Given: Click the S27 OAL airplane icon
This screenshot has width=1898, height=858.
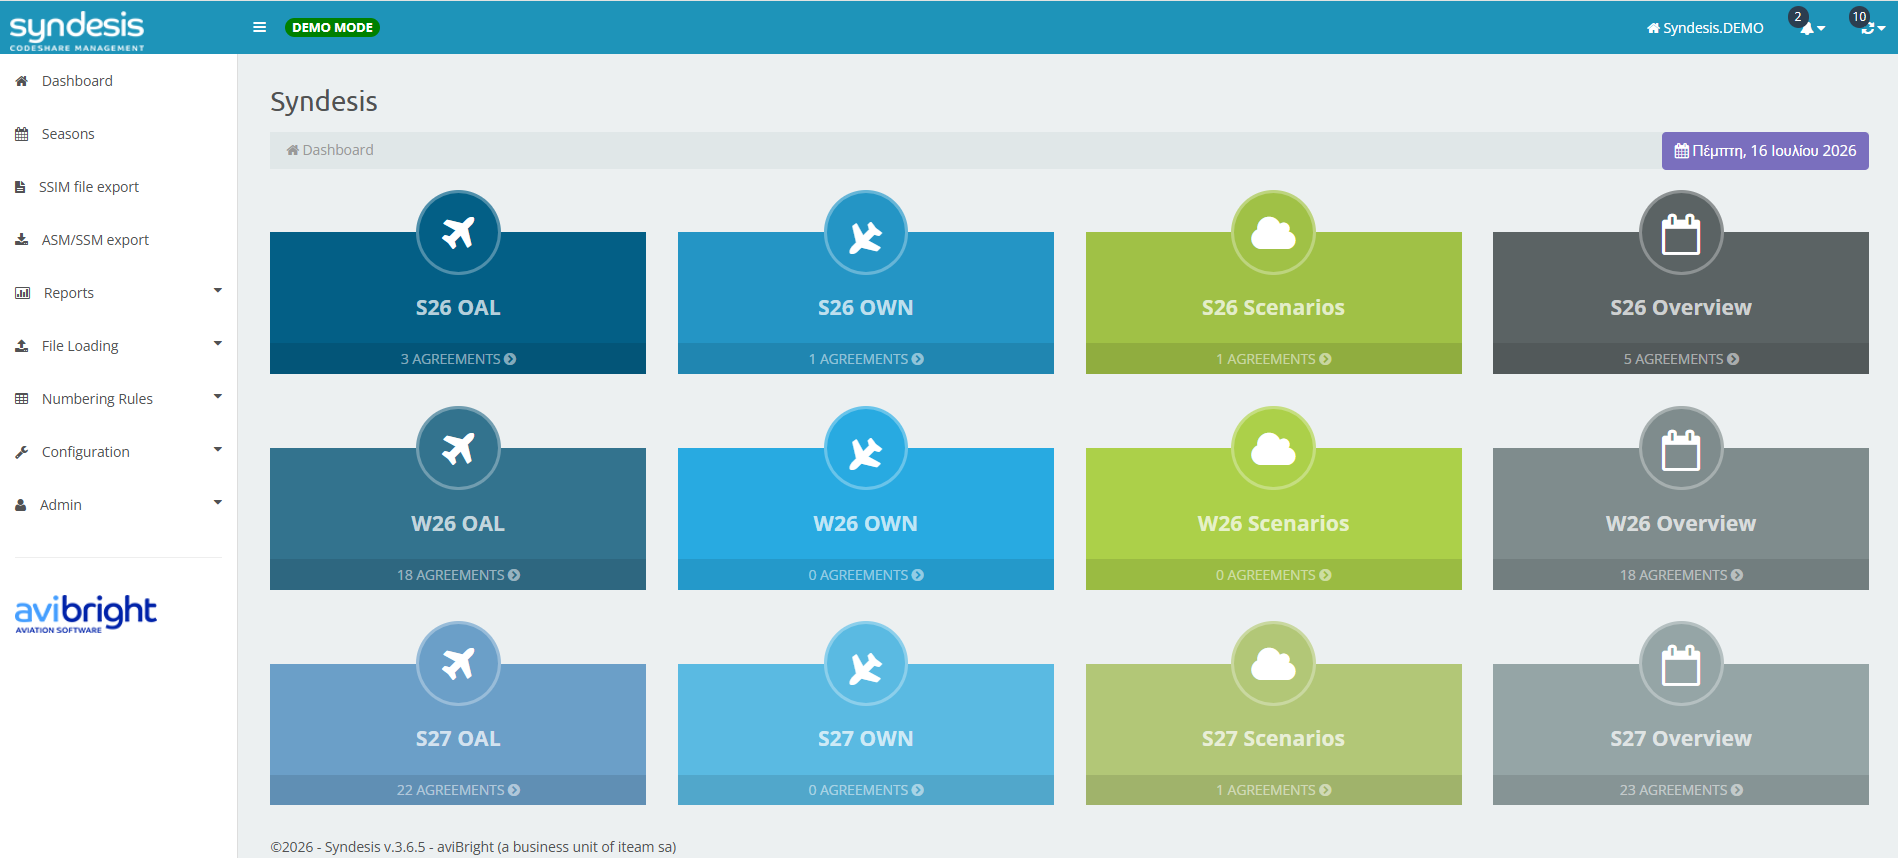Looking at the screenshot, I should click(x=458, y=664).
